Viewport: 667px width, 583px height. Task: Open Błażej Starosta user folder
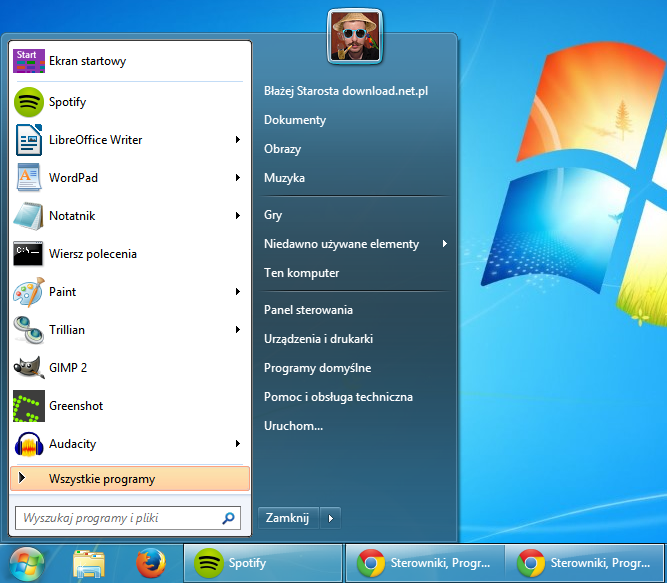[x=346, y=91]
